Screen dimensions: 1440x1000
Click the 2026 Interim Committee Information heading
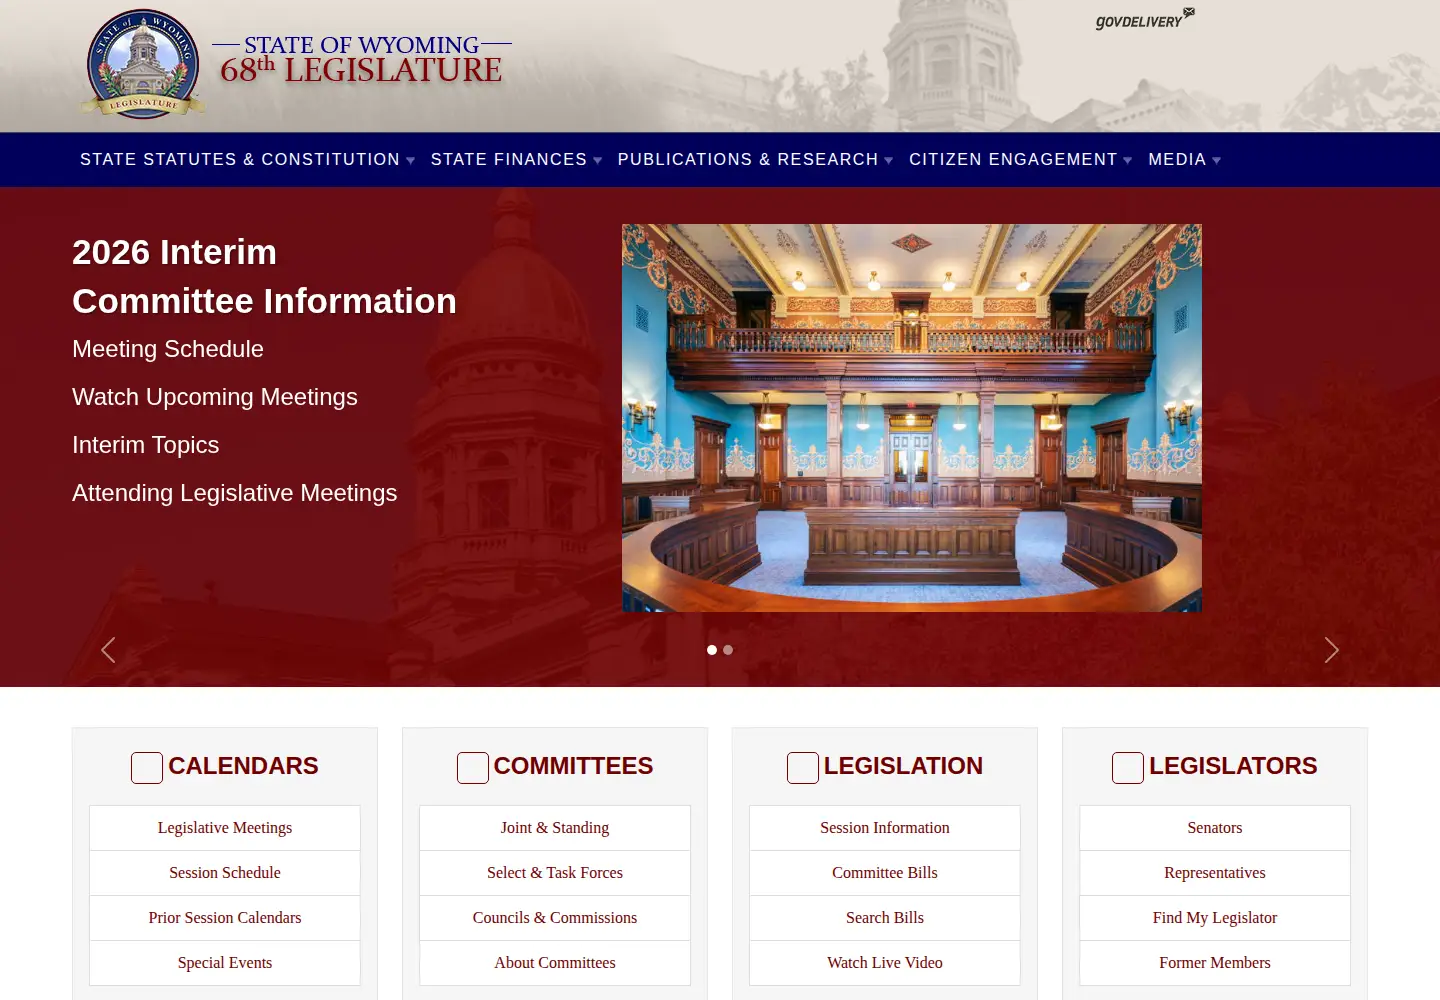tap(264, 276)
